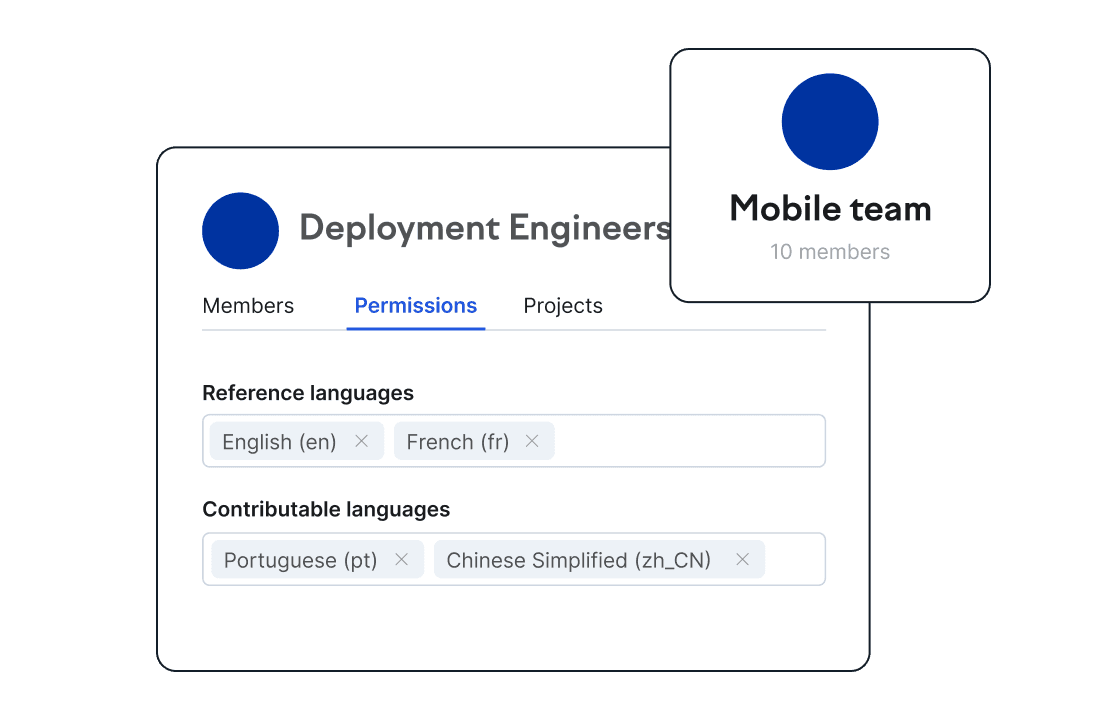
Task: Remove the Portuguese (pt) language tag
Action: [x=401, y=560]
